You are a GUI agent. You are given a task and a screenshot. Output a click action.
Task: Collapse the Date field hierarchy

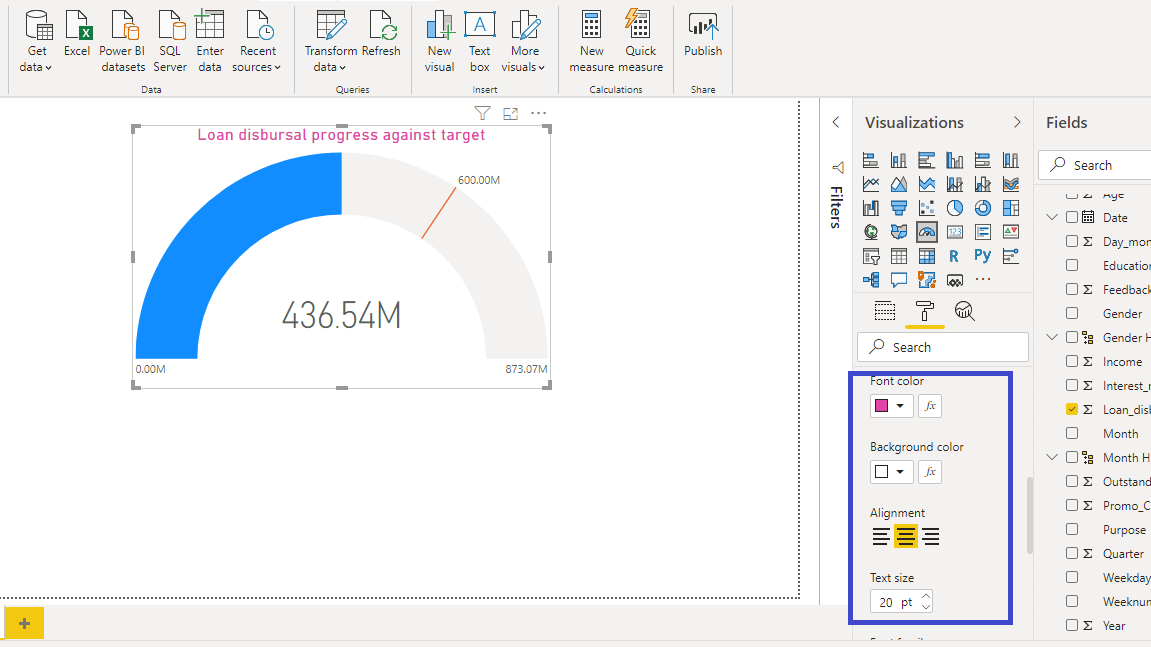pyautogui.click(x=1052, y=217)
